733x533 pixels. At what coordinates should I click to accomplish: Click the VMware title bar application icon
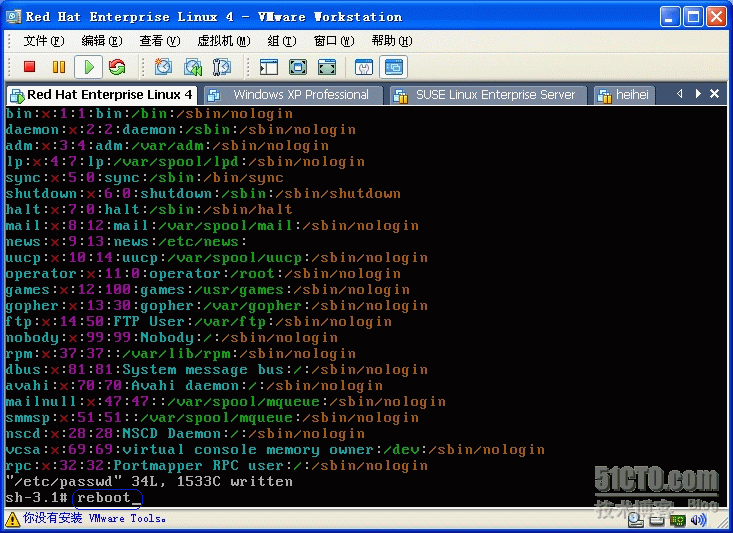coord(13,16)
